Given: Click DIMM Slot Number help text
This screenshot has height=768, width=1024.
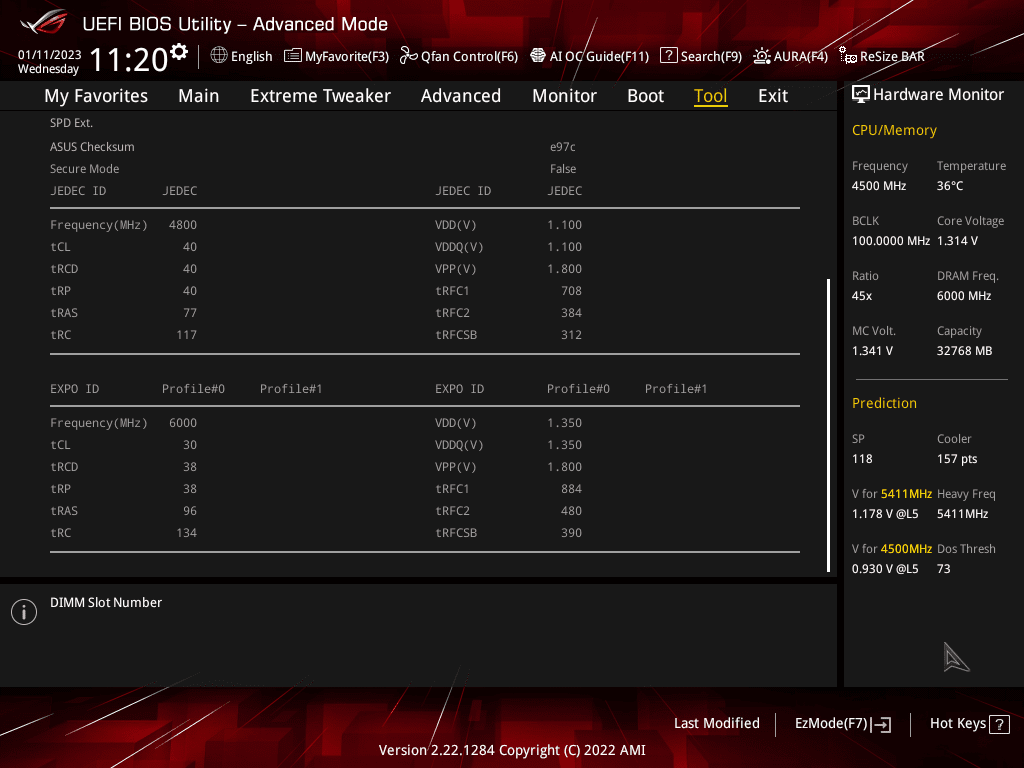Looking at the screenshot, I should (x=106, y=602).
